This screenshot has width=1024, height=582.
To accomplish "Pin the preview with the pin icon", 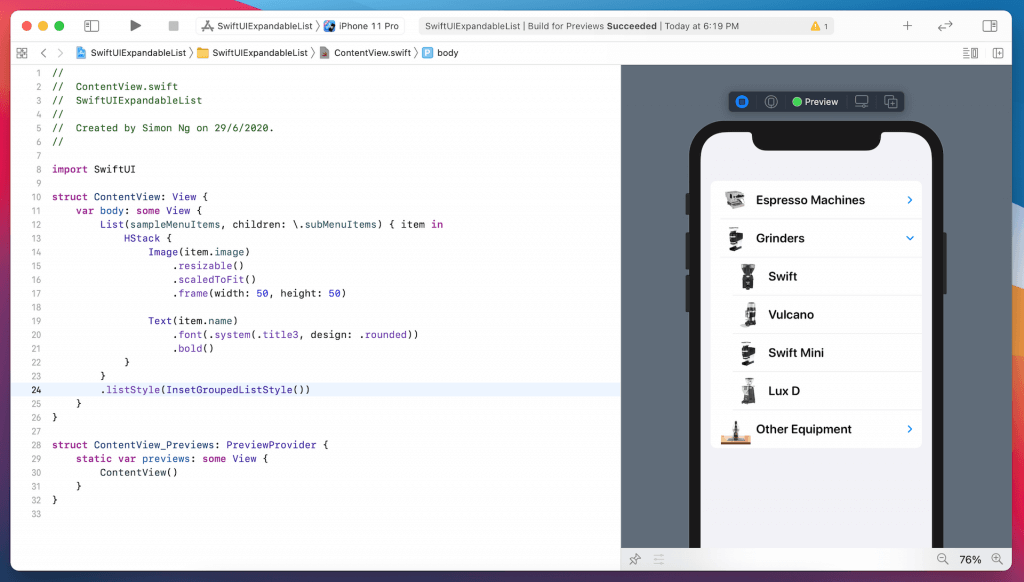I will coord(635,560).
